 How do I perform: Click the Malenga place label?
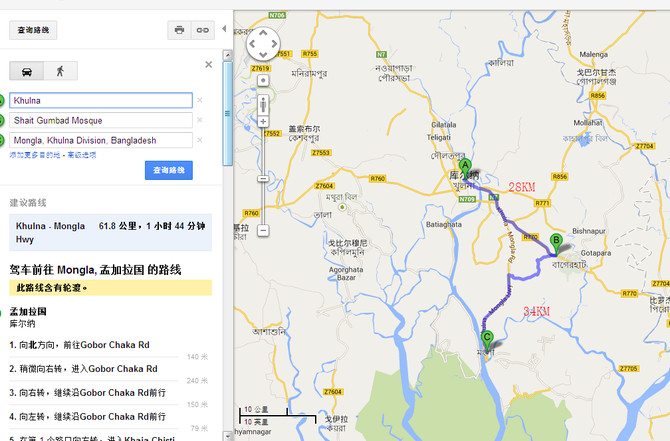tap(594, 55)
